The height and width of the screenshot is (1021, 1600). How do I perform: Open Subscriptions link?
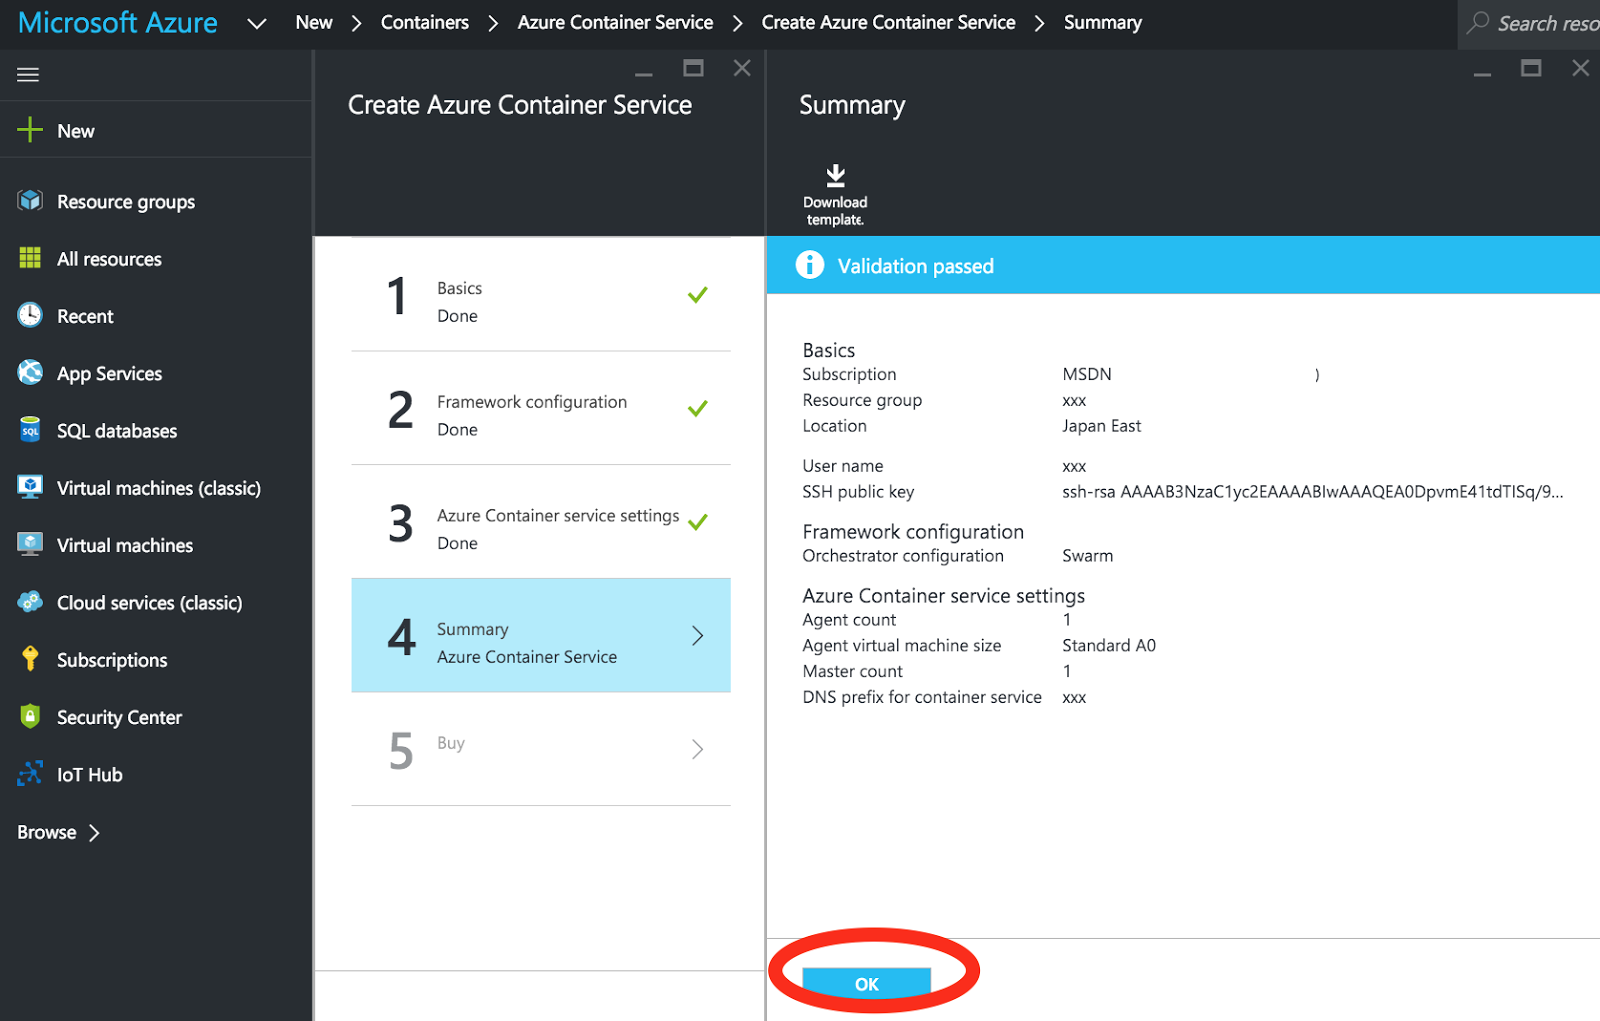coord(112,660)
